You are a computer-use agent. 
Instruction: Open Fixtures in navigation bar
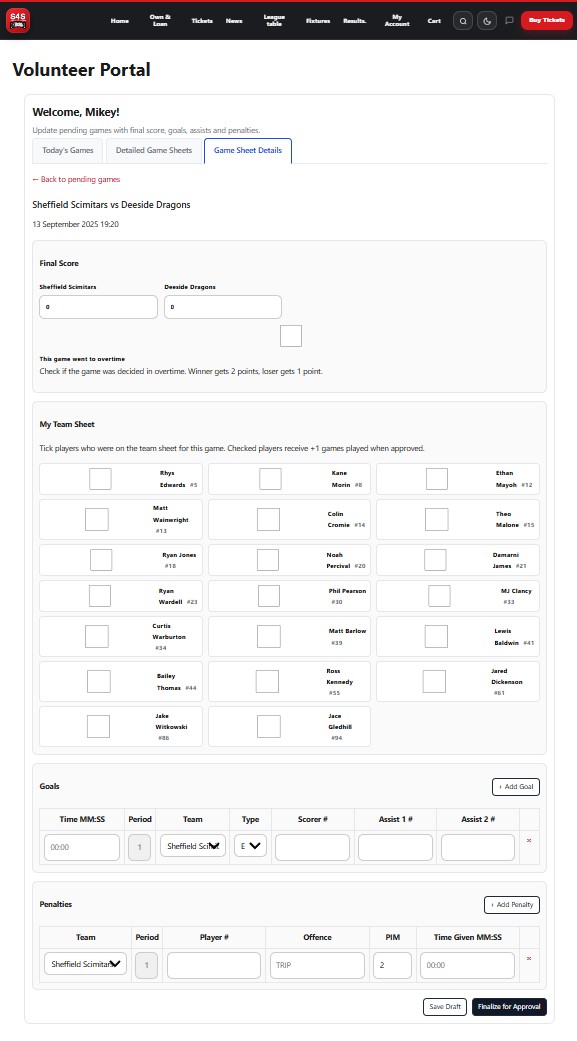pyautogui.click(x=318, y=21)
